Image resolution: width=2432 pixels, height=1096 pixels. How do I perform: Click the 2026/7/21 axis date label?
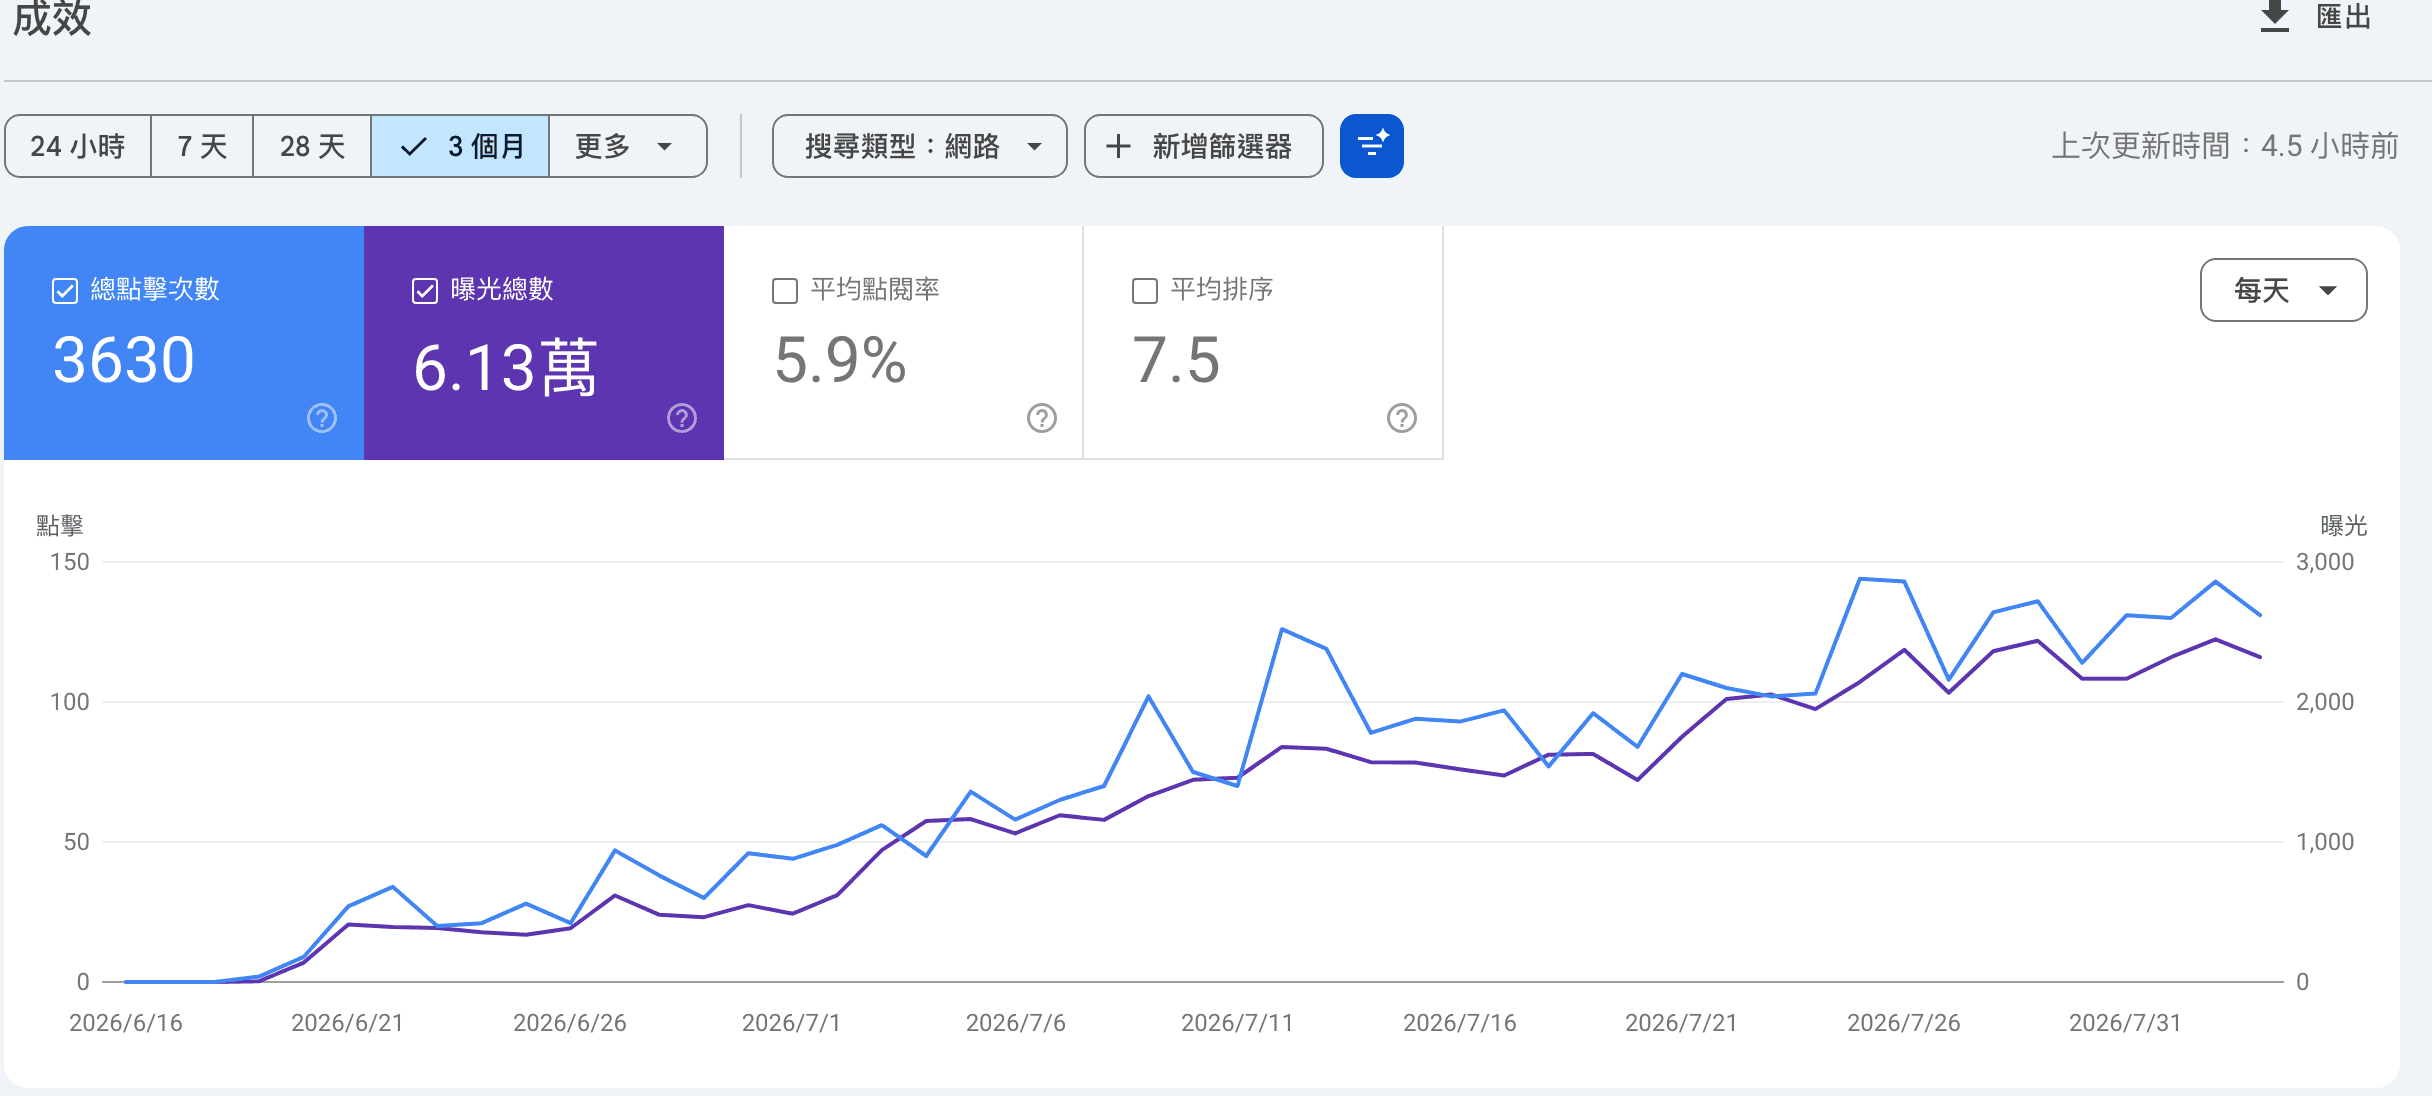coord(1682,1023)
